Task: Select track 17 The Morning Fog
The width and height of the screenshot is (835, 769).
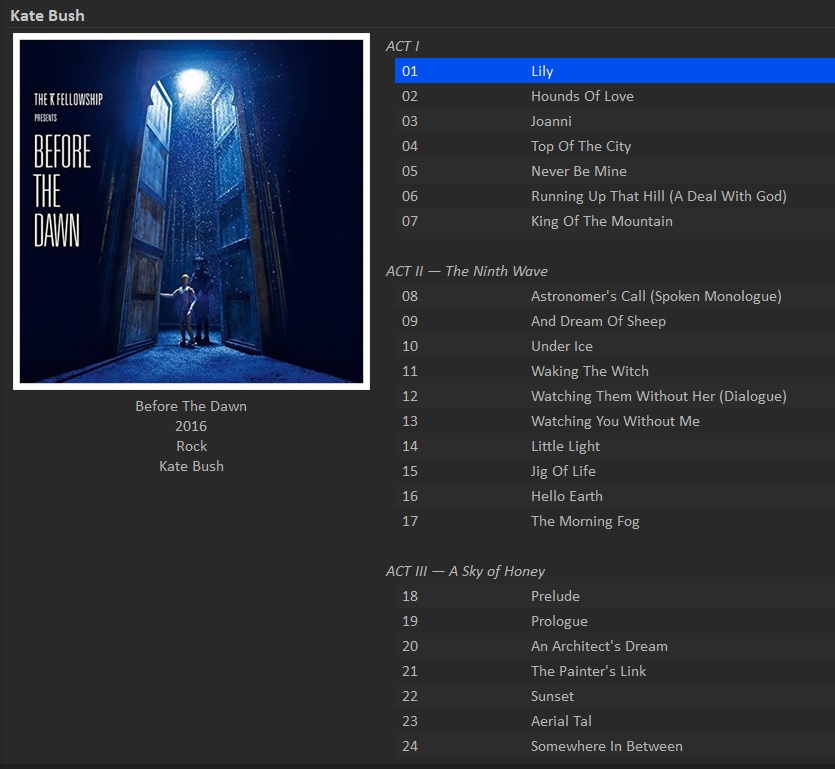Action: 615,521
